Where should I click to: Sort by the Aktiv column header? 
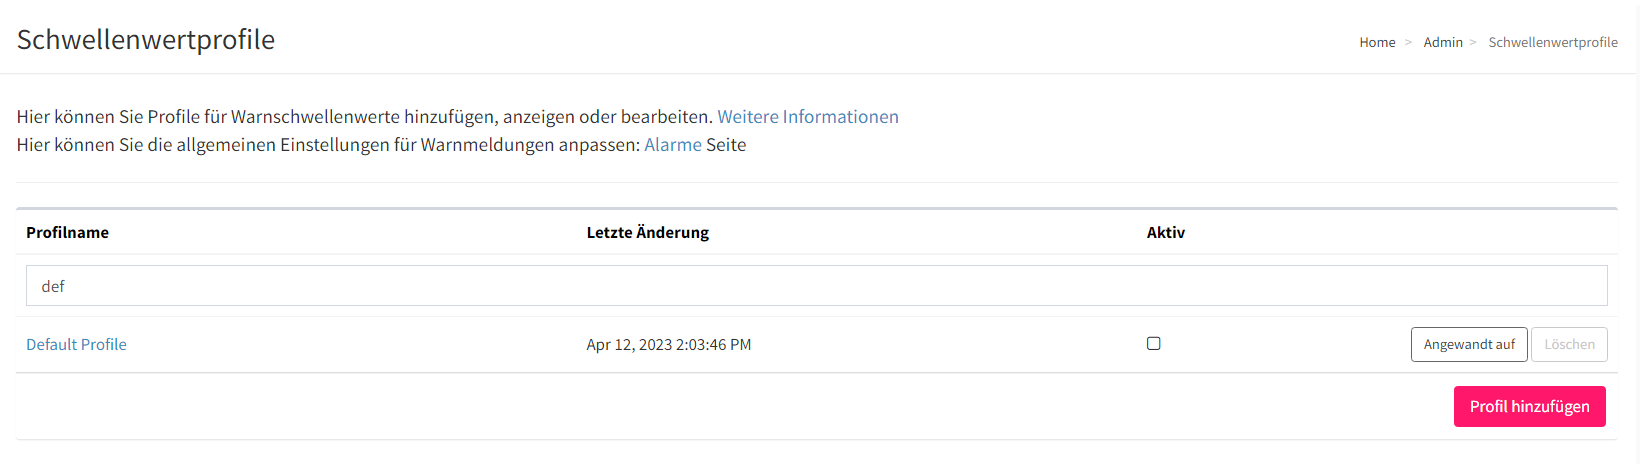tap(1166, 232)
